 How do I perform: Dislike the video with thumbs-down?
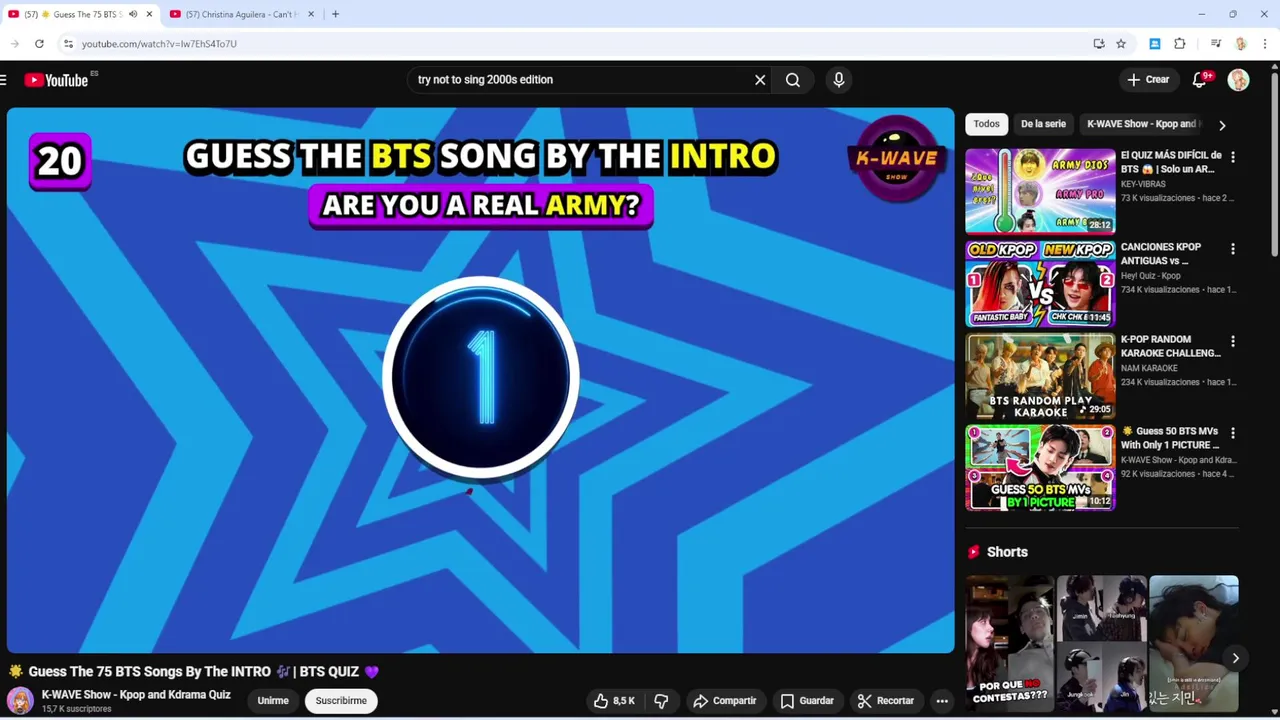pos(661,701)
